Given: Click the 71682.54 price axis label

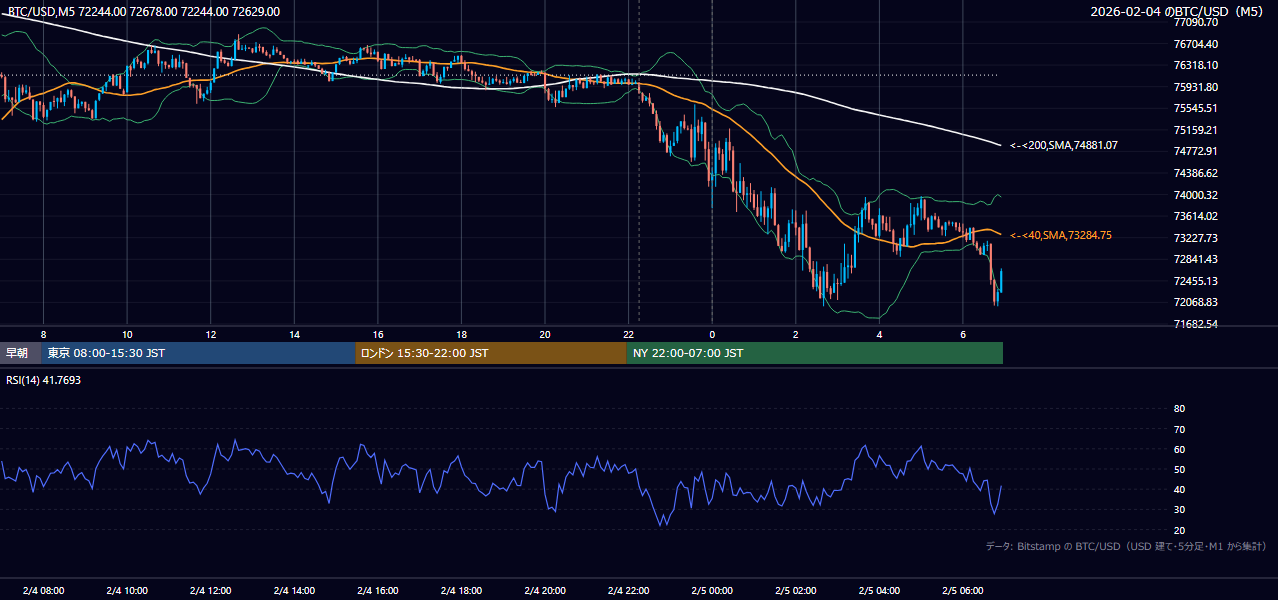Looking at the screenshot, I should pos(1196,324).
